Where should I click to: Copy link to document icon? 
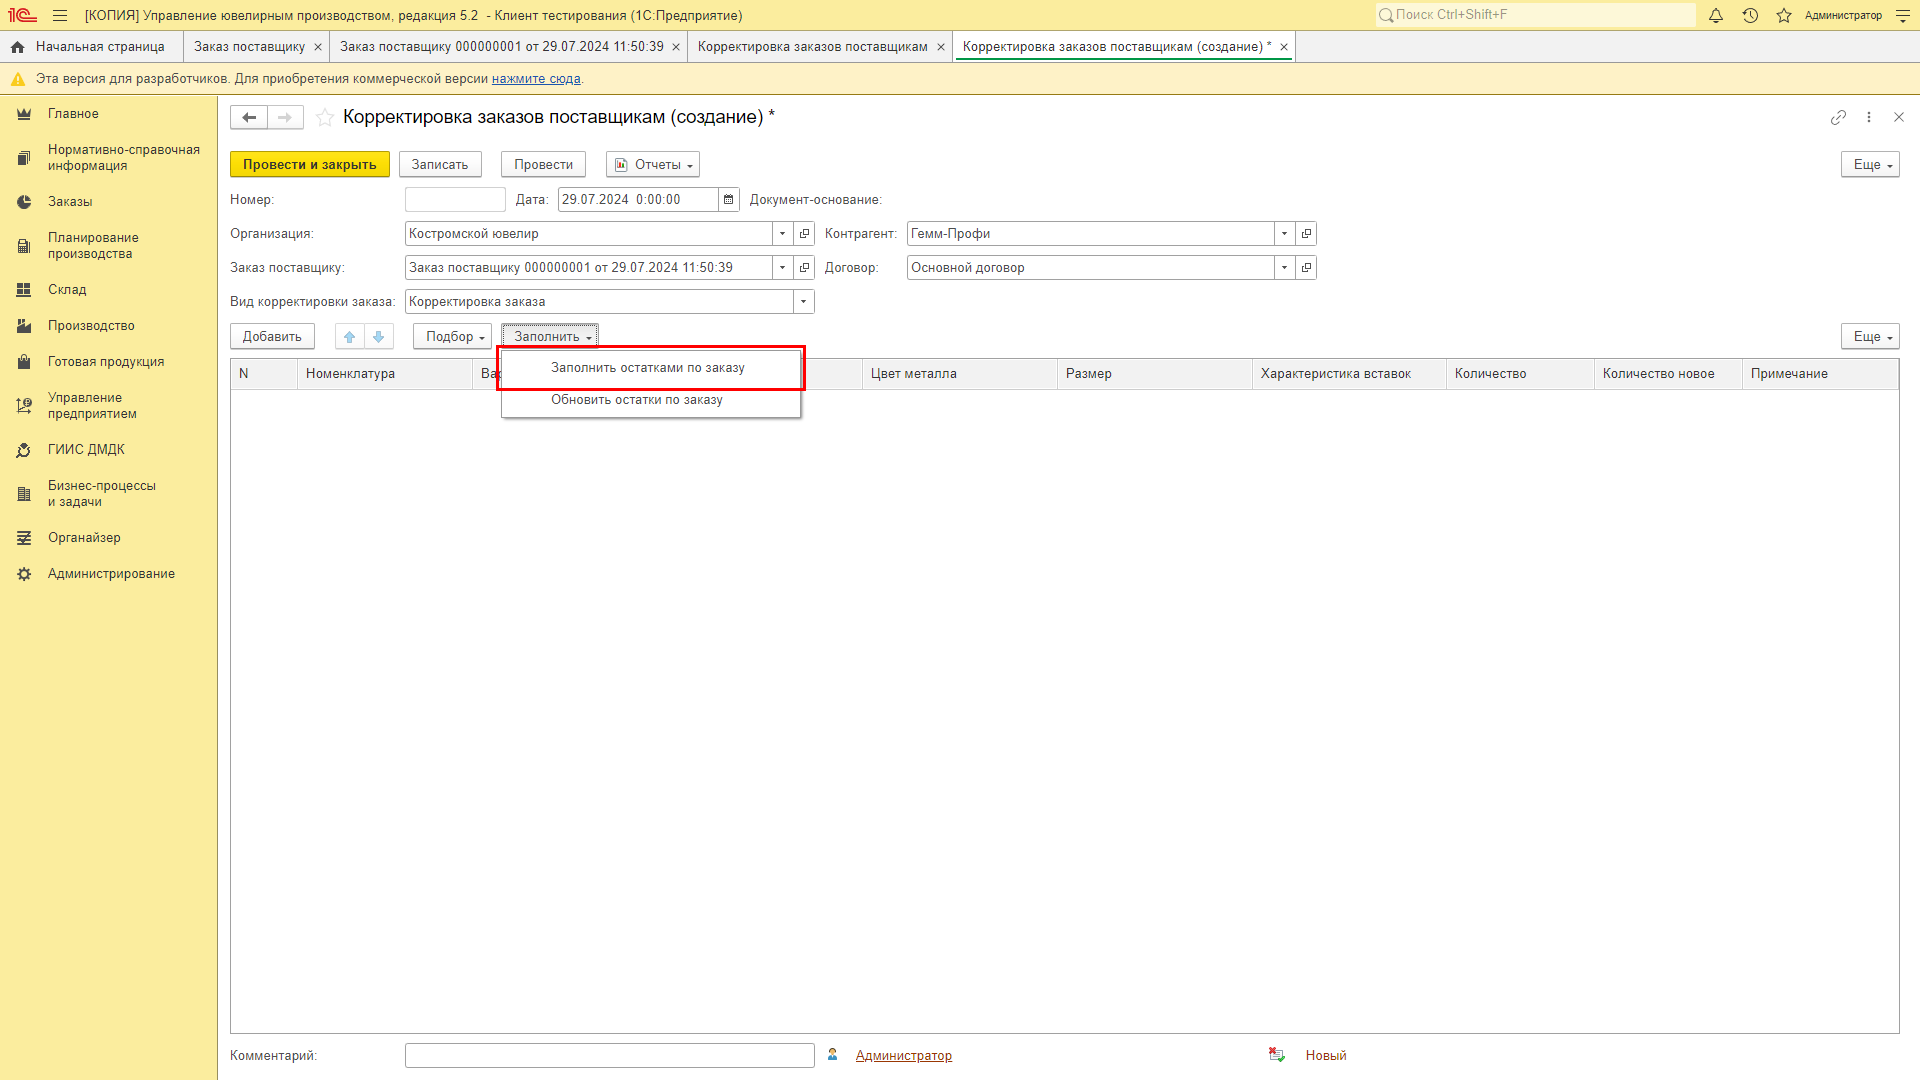coord(1838,117)
